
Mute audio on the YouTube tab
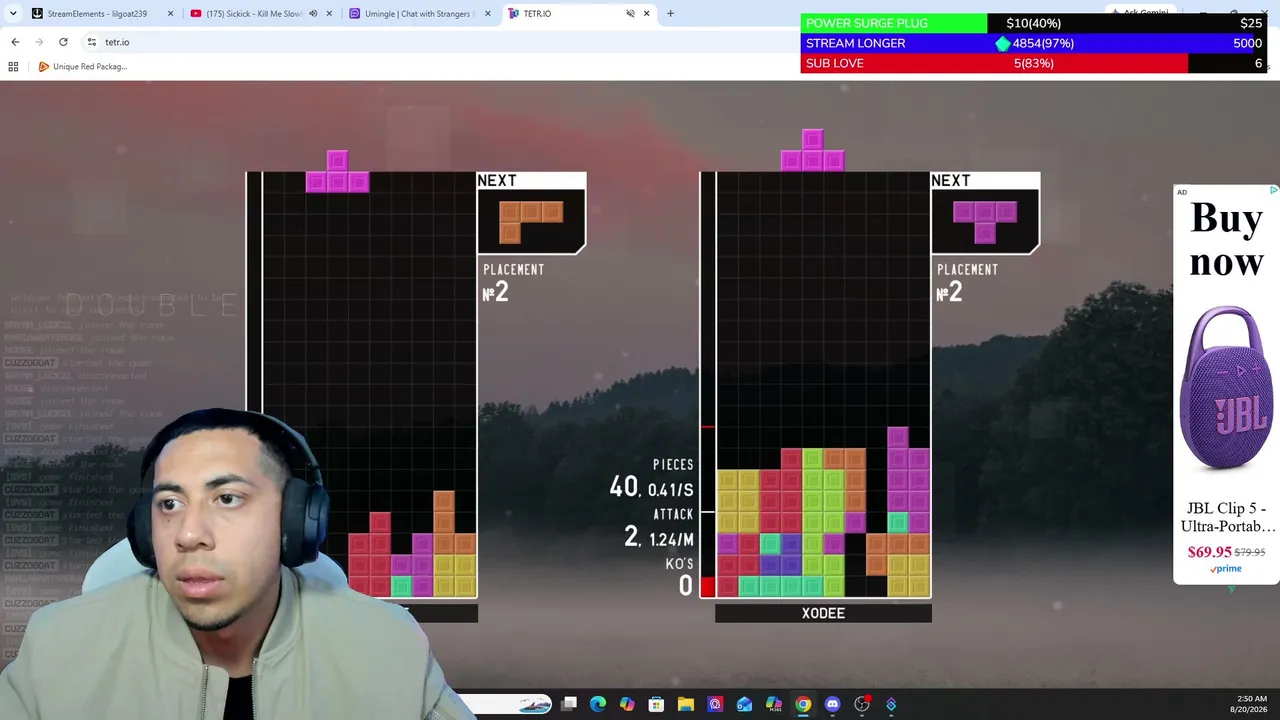(x=313, y=13)
